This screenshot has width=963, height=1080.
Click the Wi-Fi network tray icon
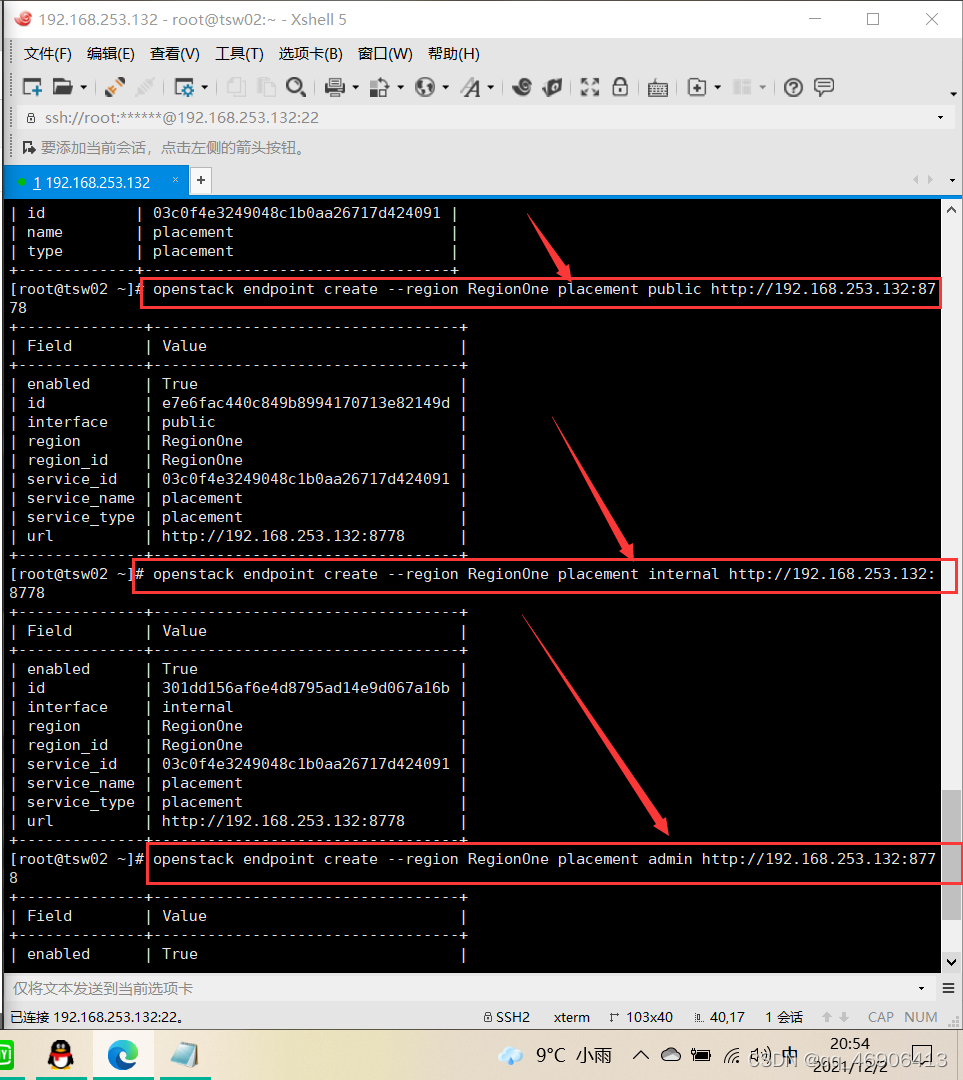point(731,1055)
